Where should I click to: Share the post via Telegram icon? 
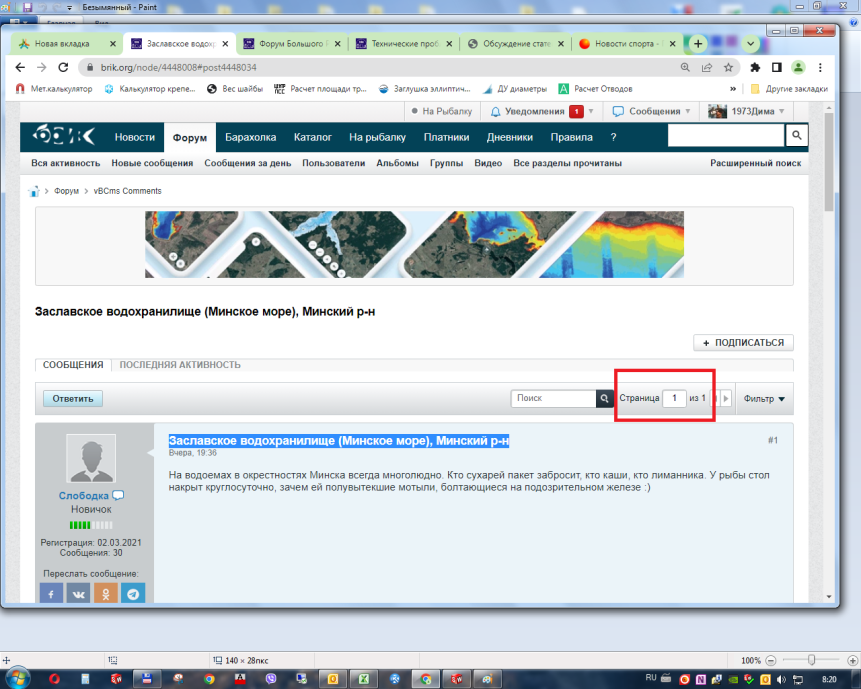(133, 593)
